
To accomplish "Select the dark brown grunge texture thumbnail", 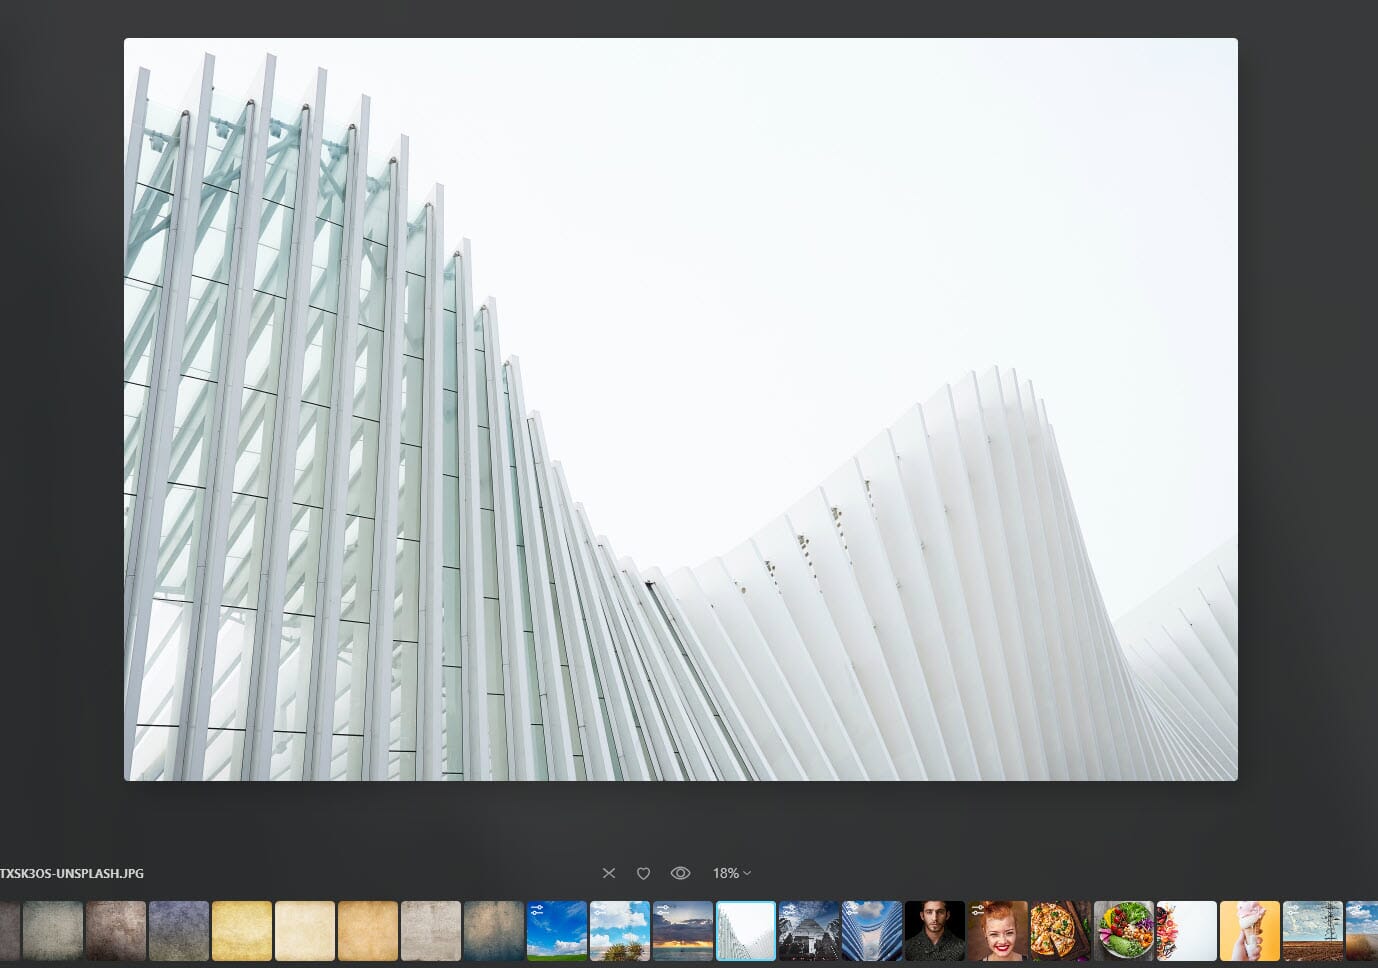I will 116,931.
